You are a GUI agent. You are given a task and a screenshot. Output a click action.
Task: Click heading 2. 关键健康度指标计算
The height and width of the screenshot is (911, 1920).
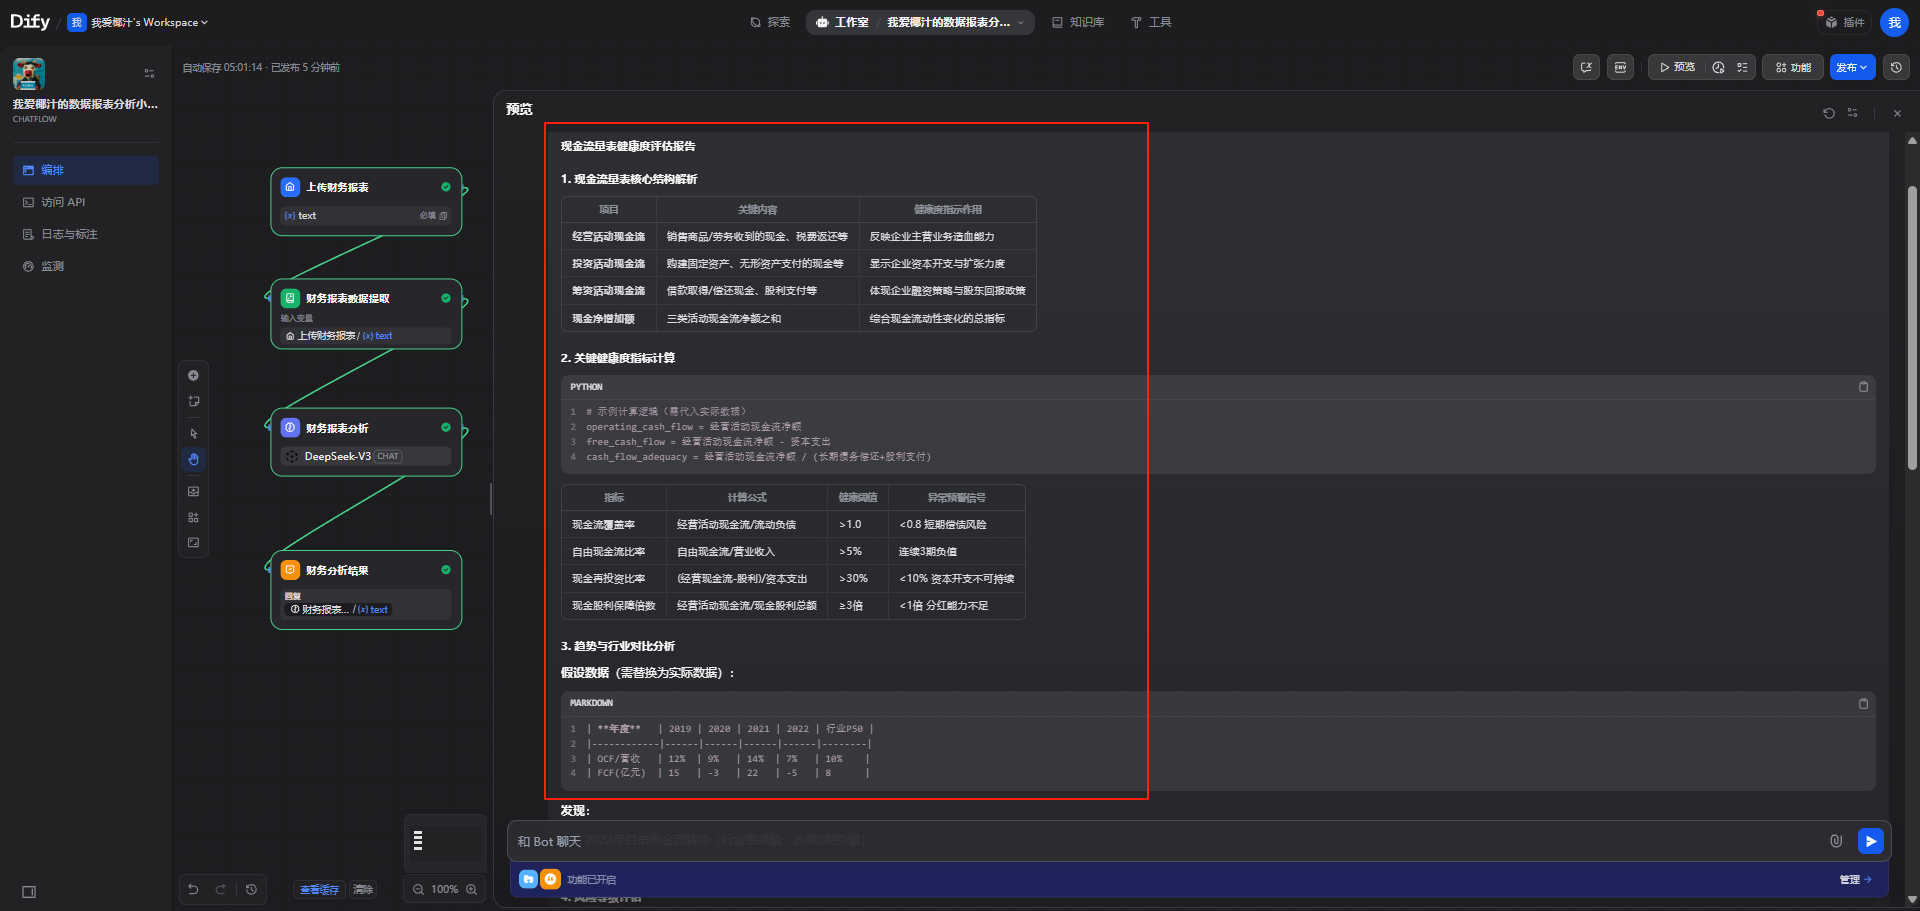[x=618, y=358]
